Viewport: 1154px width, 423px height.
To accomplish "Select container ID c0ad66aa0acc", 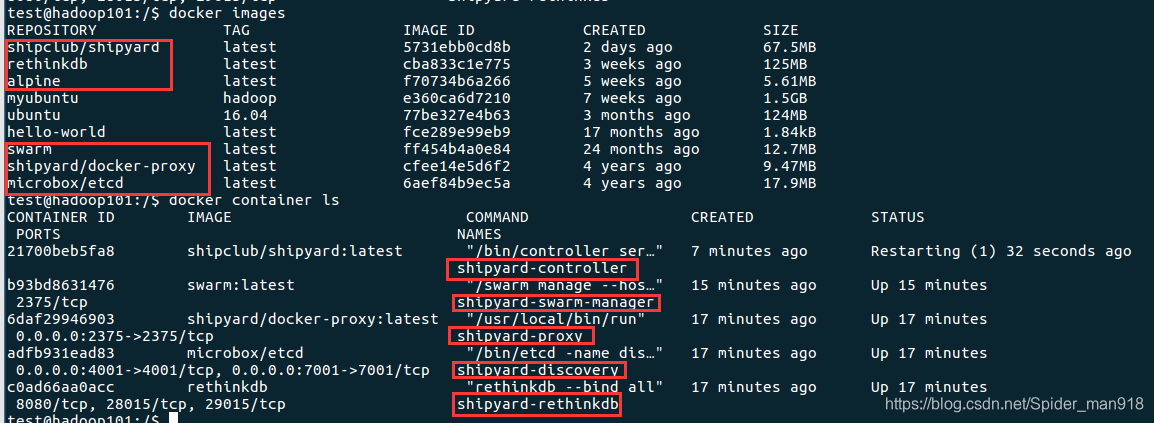I will tap(60, 386).
